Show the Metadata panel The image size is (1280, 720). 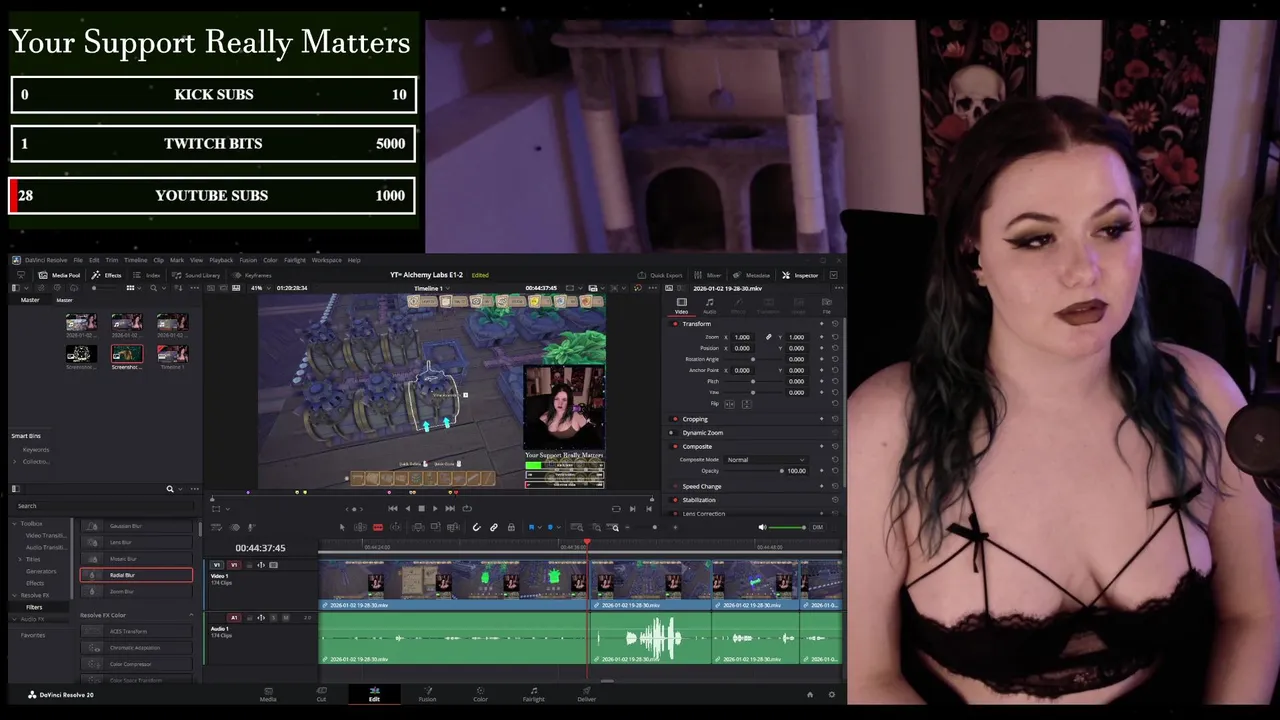coord(752,275)
